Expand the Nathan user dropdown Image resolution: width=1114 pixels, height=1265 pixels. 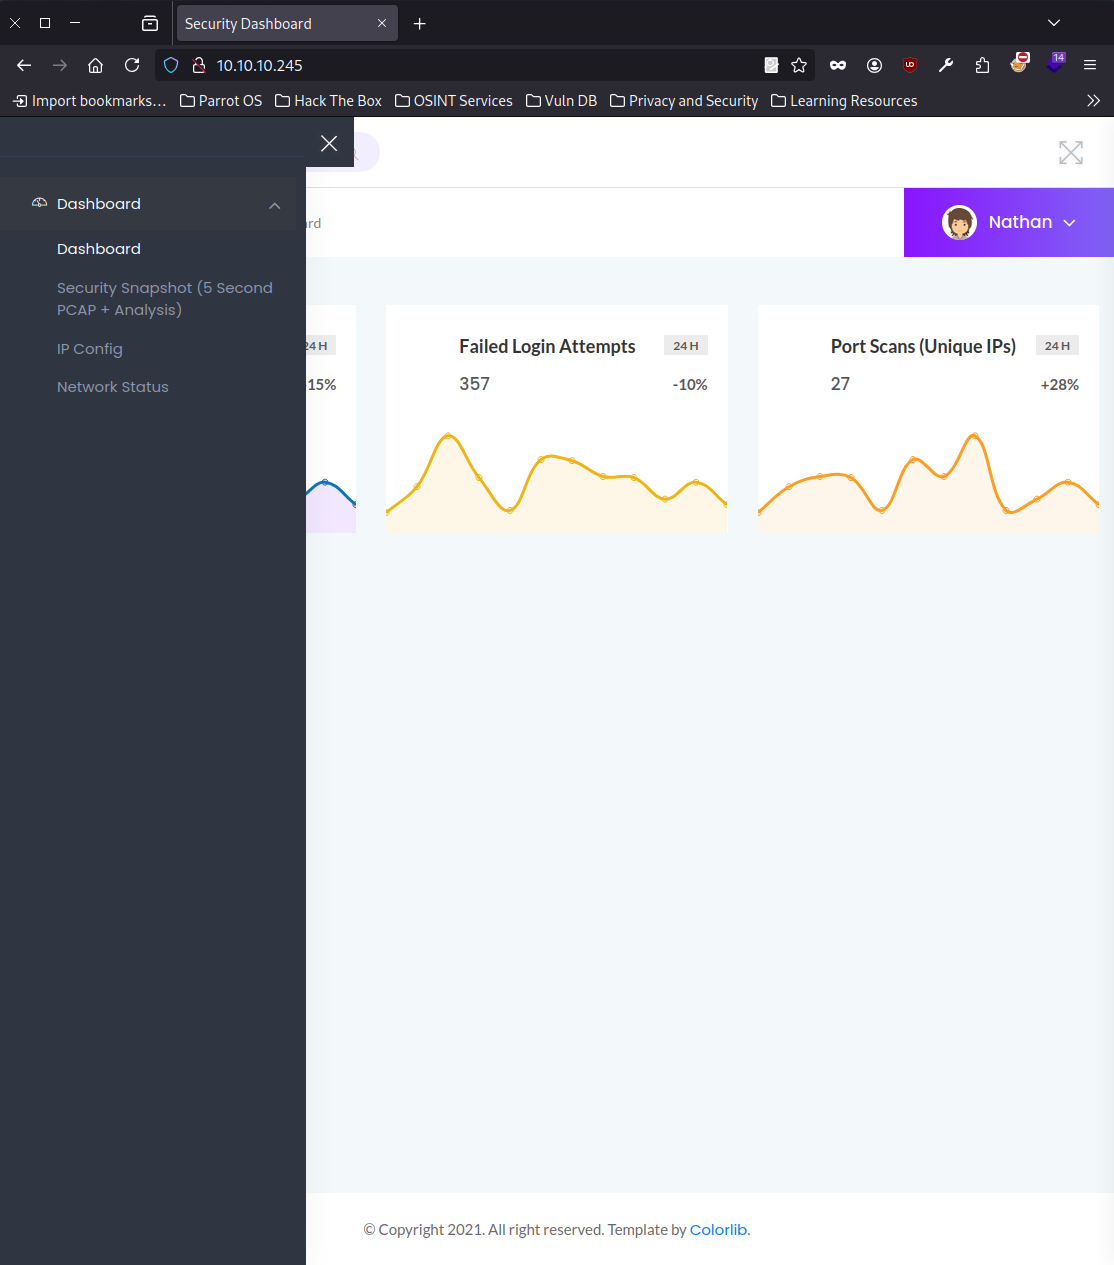pyautogui.click(x=1009, y=222)
